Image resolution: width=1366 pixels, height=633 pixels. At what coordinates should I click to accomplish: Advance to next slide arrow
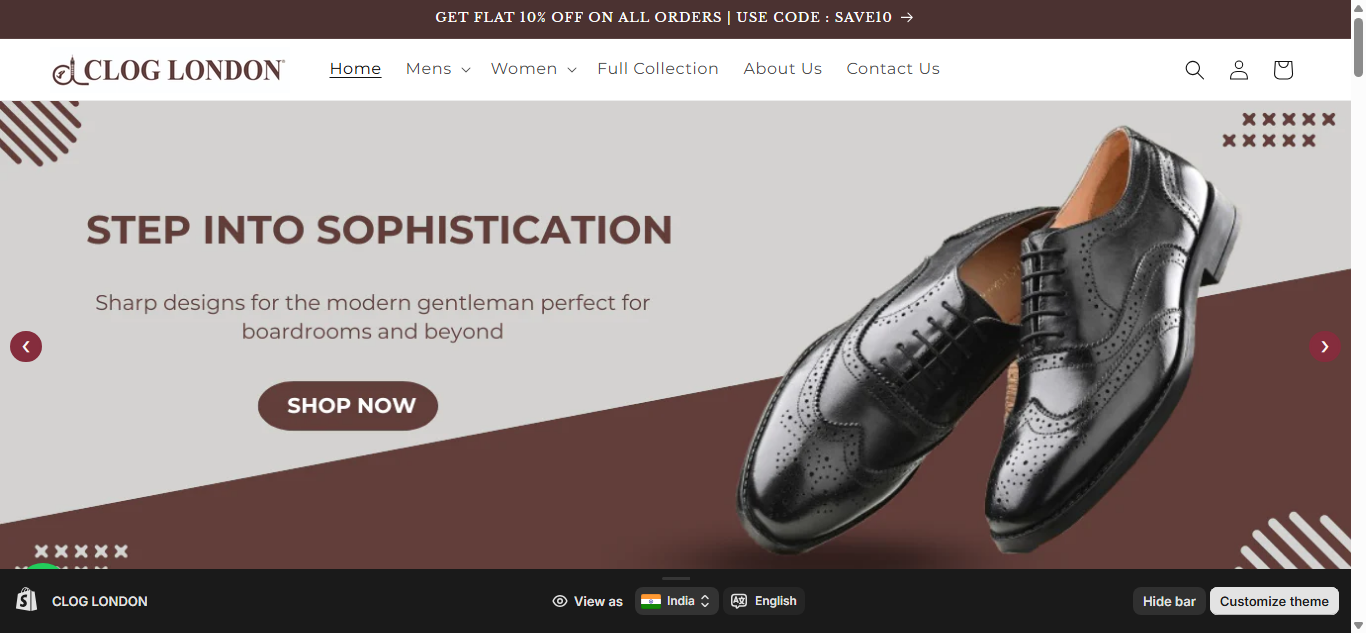(1325, 347)
